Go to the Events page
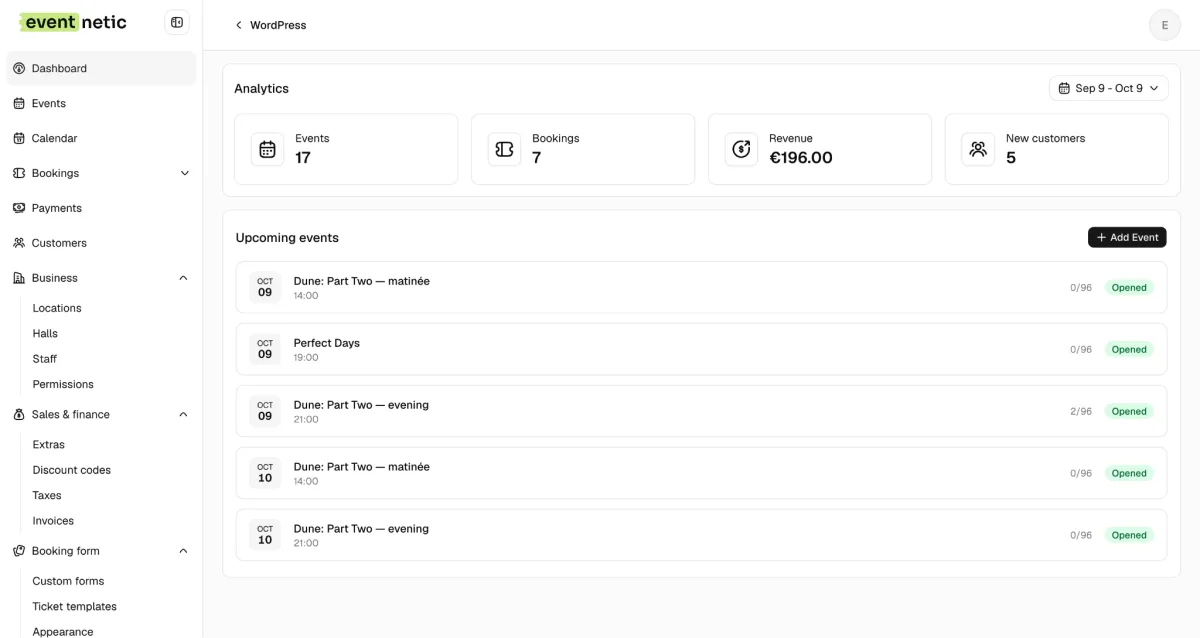1200x638 pixels. tap(101, 103)
